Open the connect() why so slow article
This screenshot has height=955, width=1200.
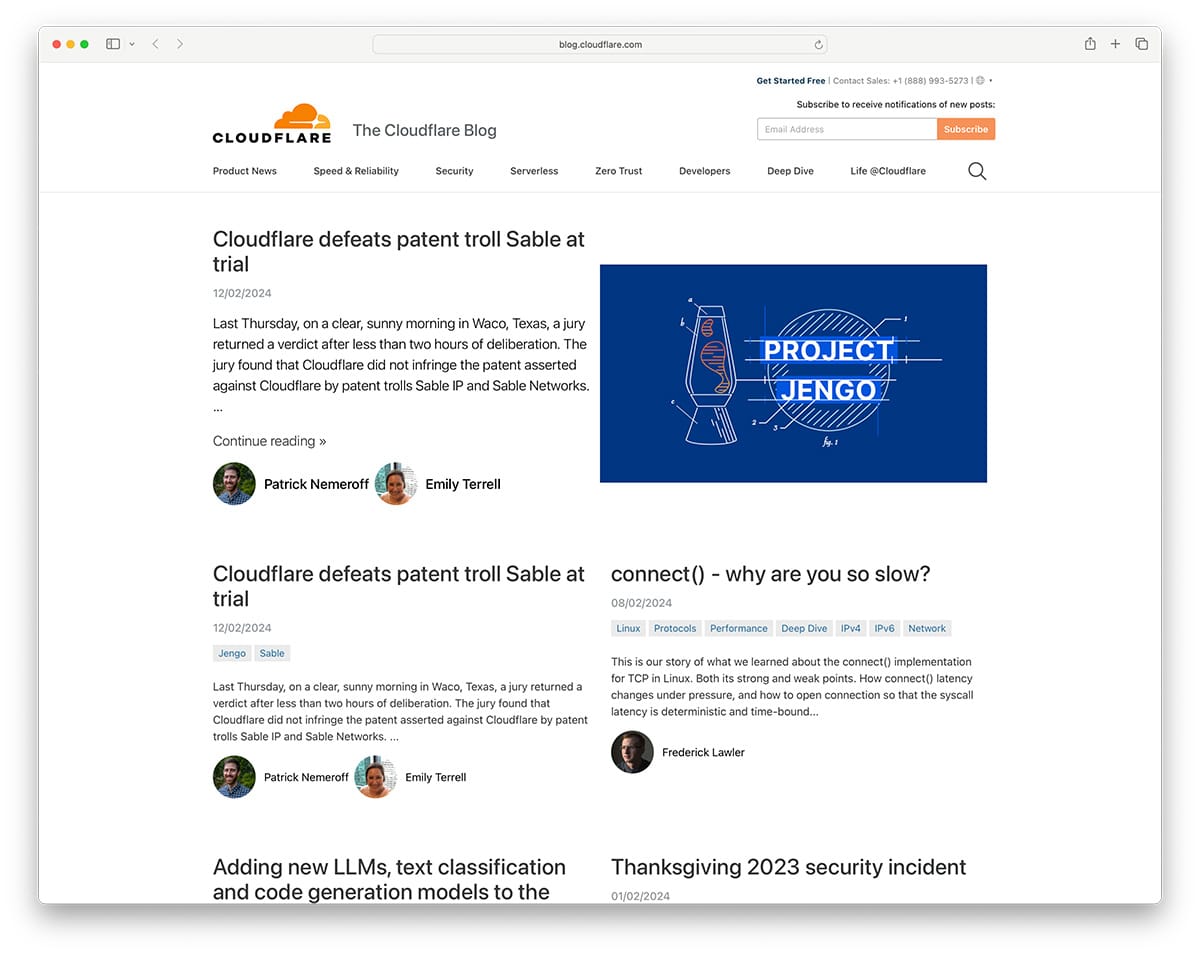tap(770, 574)
